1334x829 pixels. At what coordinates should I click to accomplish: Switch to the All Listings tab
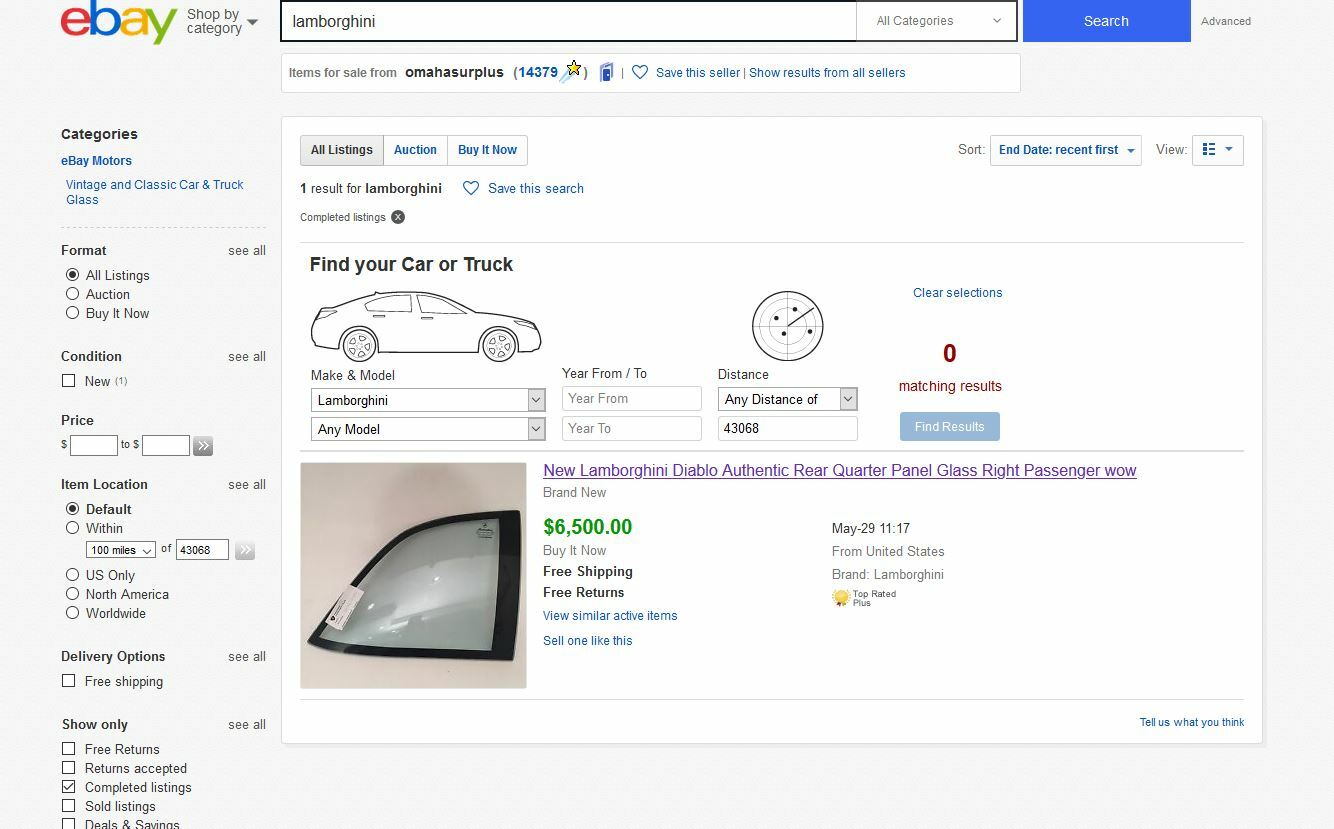pyautogui.click(x=341, y=150)
